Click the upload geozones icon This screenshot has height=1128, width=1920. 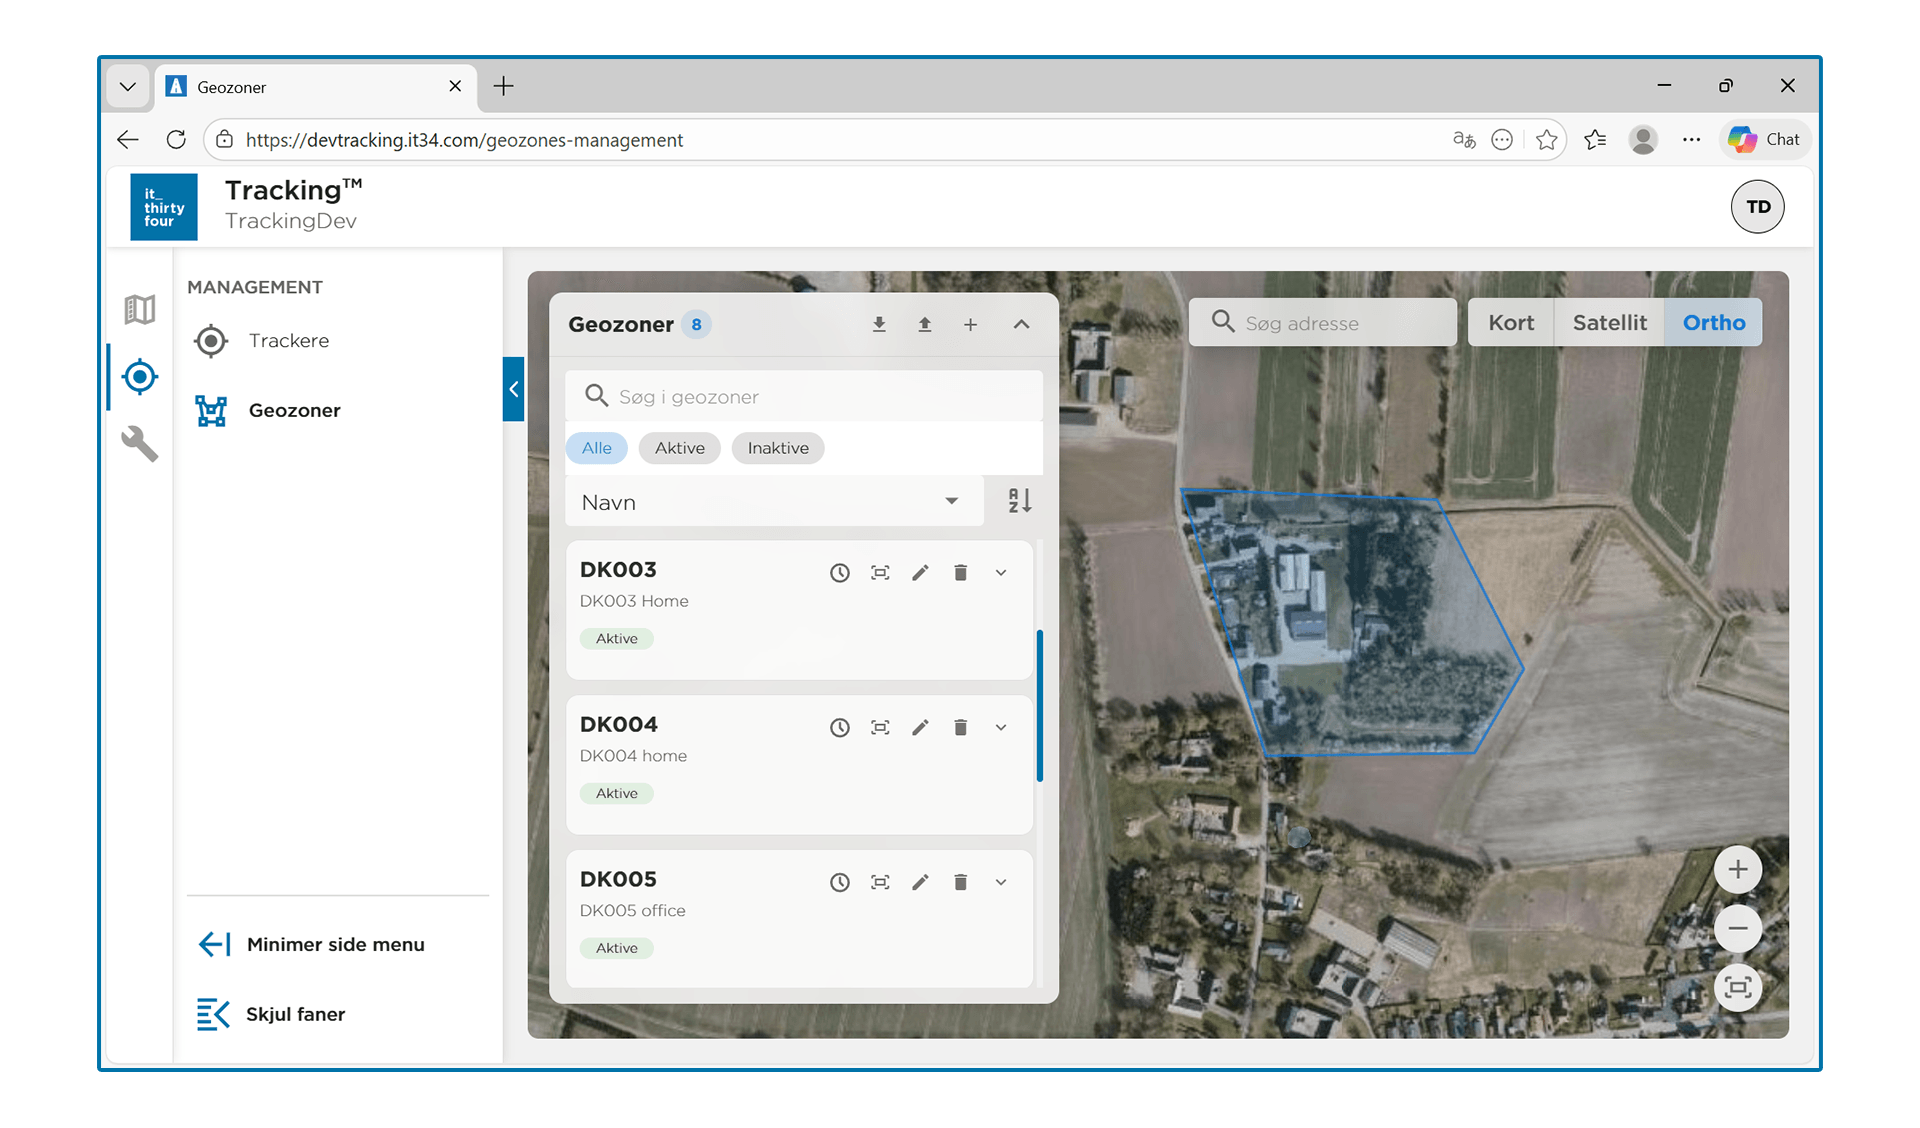[x=925, y=324]
